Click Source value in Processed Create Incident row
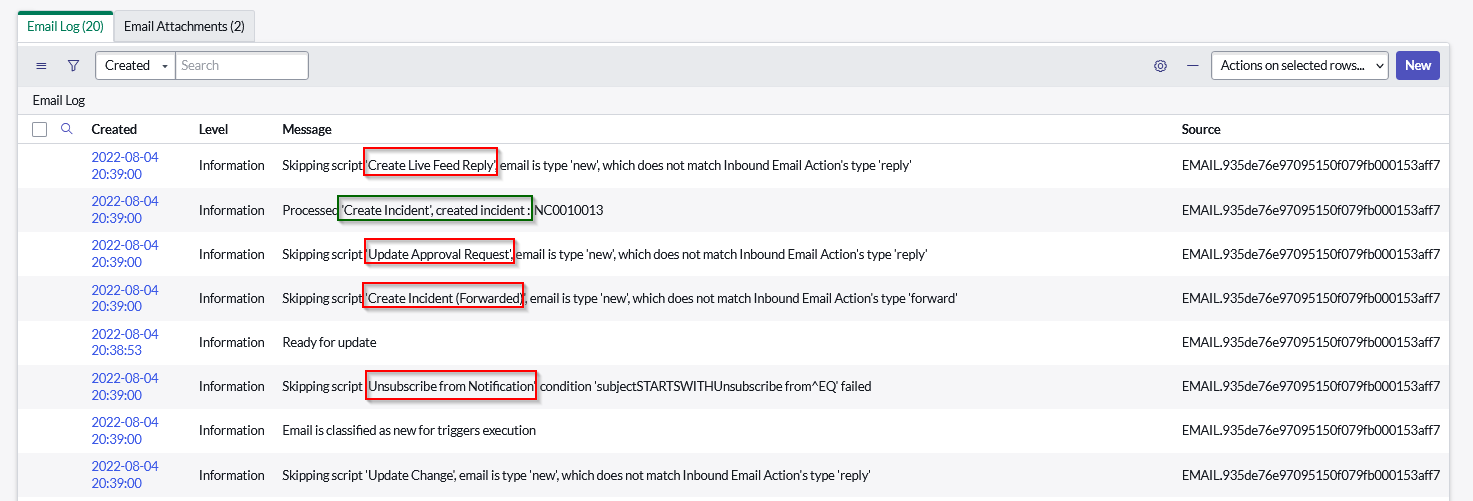The width and height of the screenshot is (1473, 501). pyautogui.click(x=1311, y=210)
